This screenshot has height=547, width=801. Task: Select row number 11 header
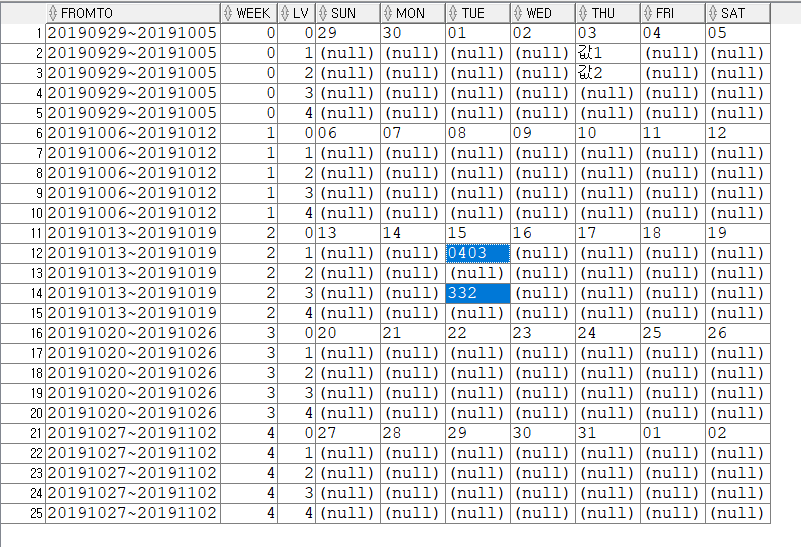(23, 233)
